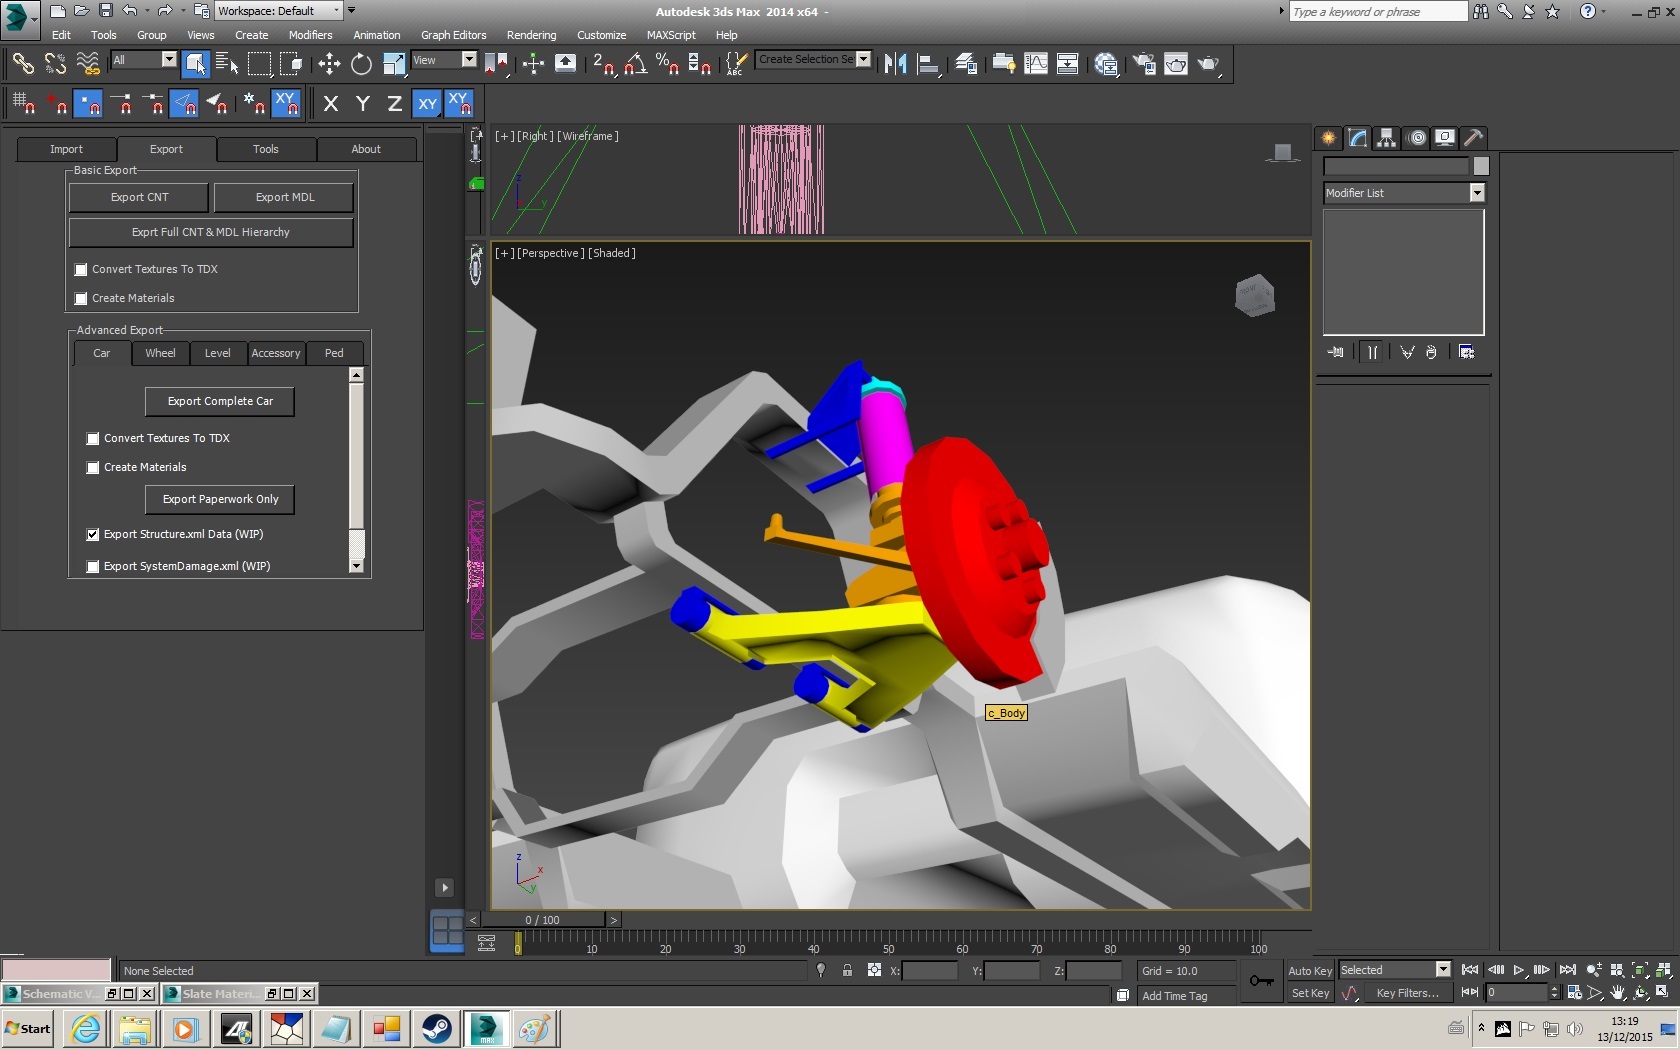Switch to the Wheel export tab
Screen dimensions: 1680x1050
[160, 353]
